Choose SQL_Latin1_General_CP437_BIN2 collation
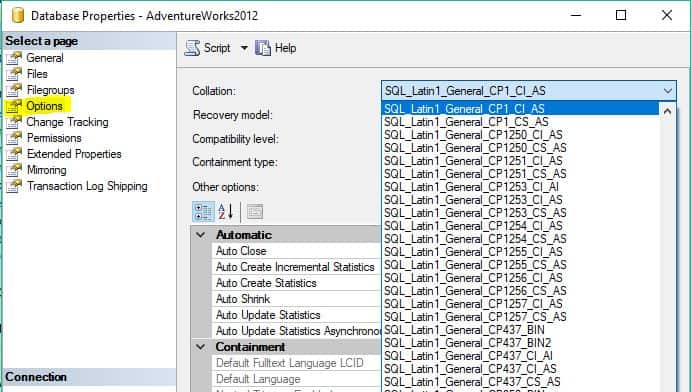Image resolution: width=691 pixels, height=392 pixels. pyautogui.click(x=520, y=343)
